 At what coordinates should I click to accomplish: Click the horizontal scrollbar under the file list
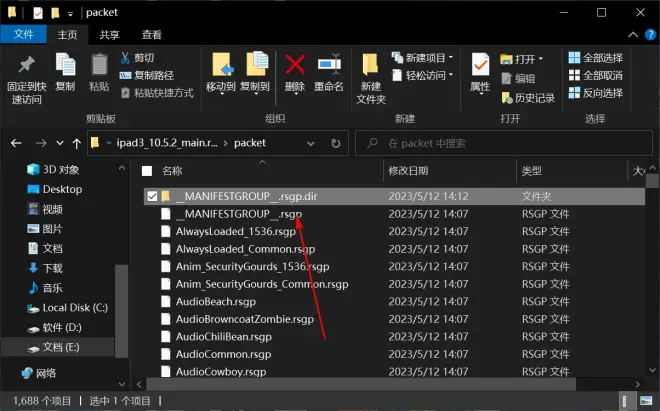coord(360,383)
